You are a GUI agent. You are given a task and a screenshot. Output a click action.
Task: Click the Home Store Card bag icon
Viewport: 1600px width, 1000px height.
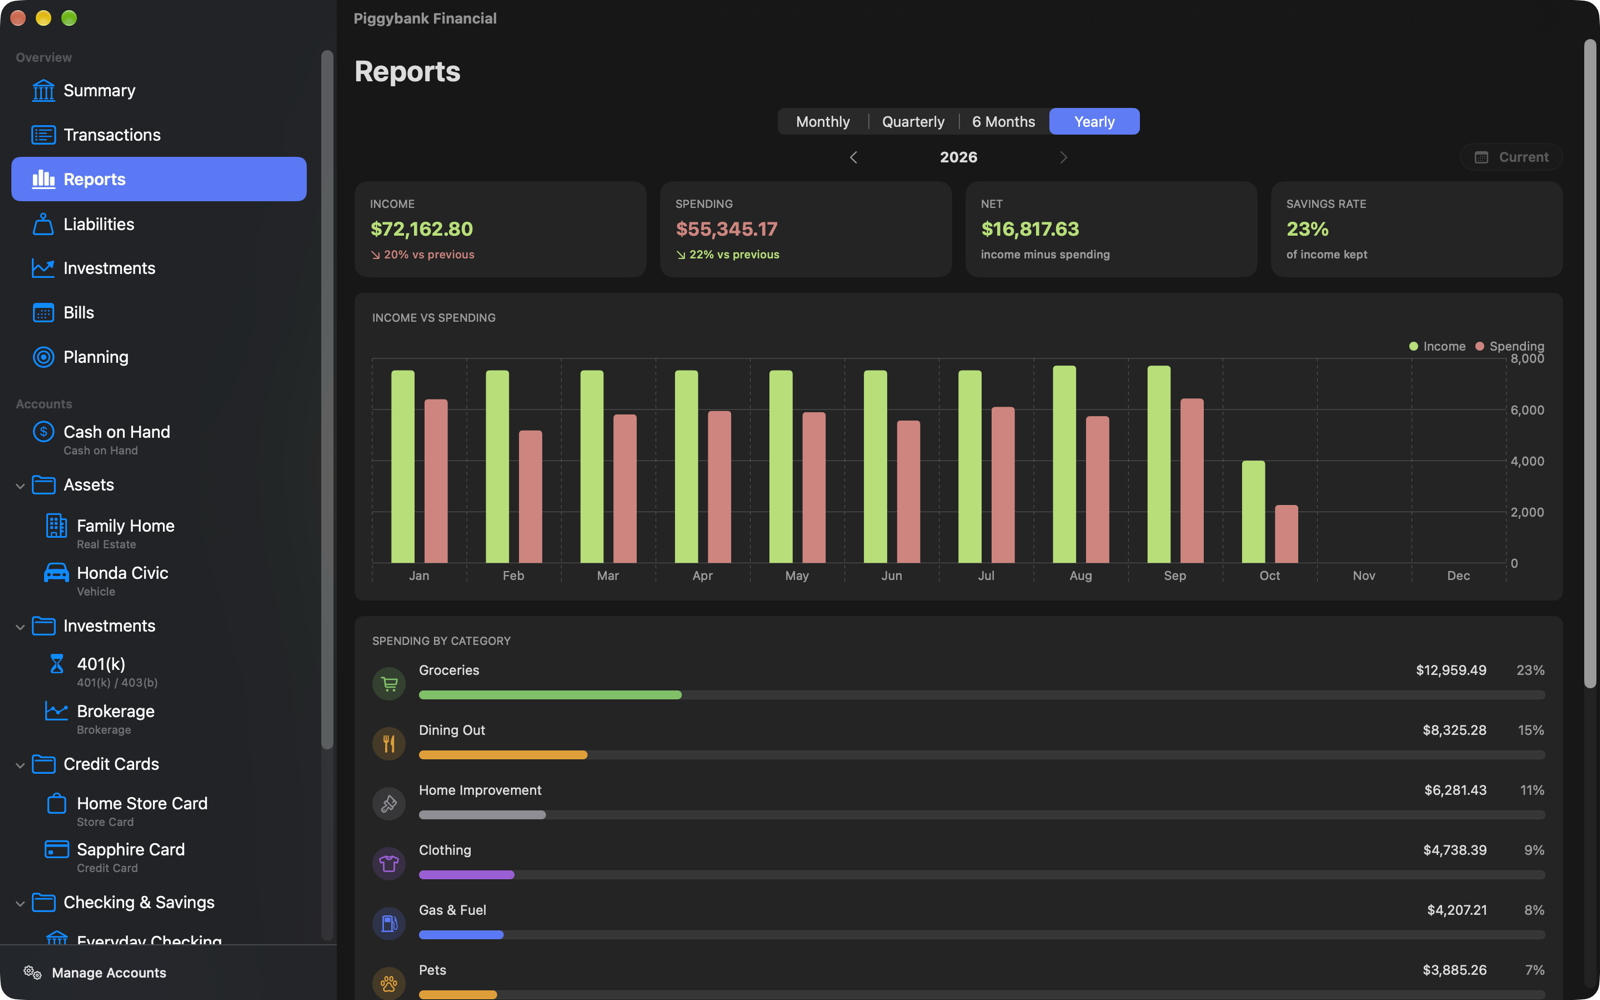click(56, 804)
